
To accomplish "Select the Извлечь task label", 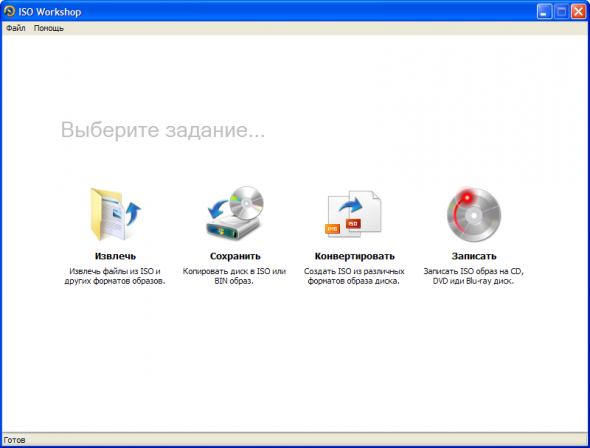I will click(115, 256).
